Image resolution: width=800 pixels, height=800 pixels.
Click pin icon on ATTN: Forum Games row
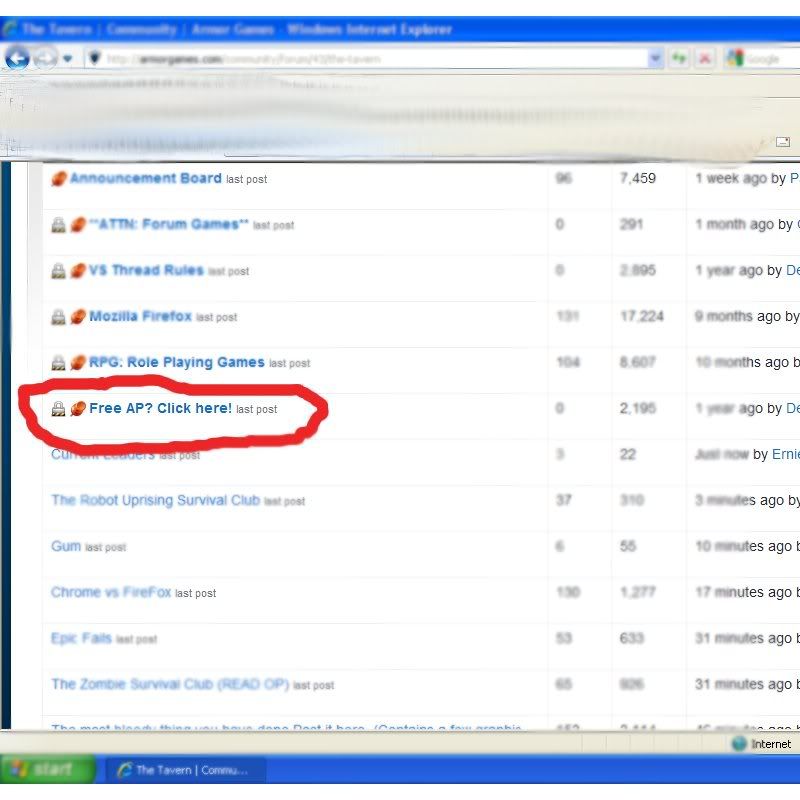(78, 224)
